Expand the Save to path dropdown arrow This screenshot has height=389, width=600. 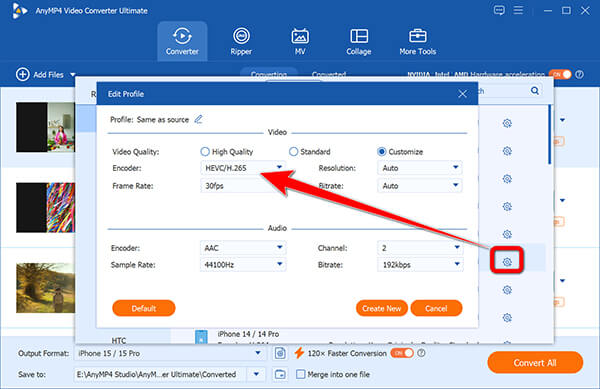(x=256, y=374)
